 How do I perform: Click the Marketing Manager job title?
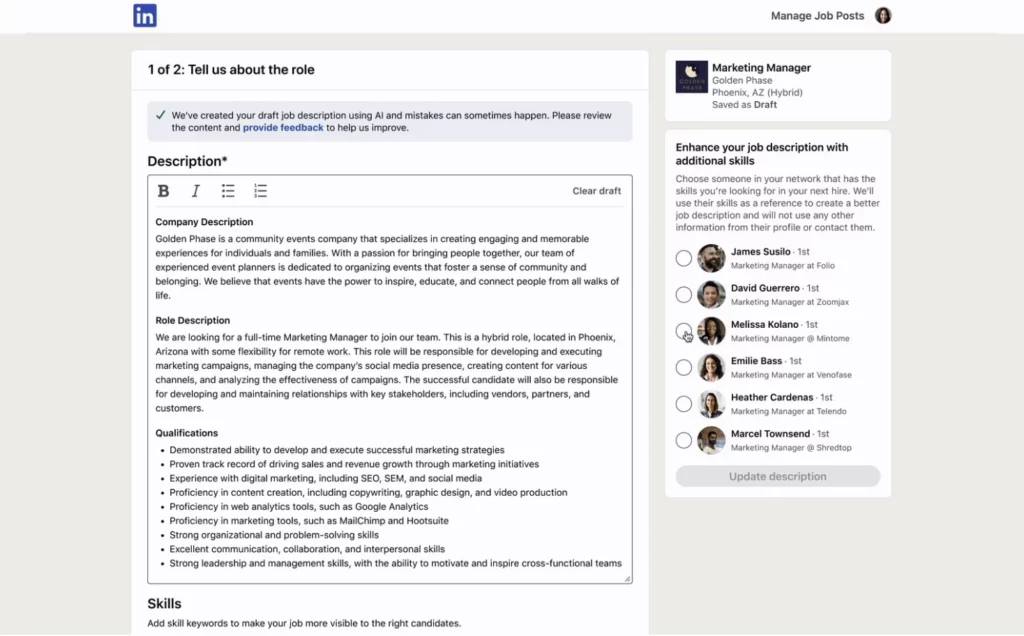point(761,67)
